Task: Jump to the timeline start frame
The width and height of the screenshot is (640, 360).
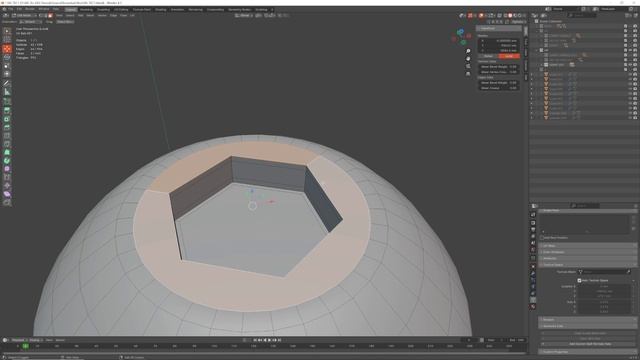Action: (x=255, y=340)
